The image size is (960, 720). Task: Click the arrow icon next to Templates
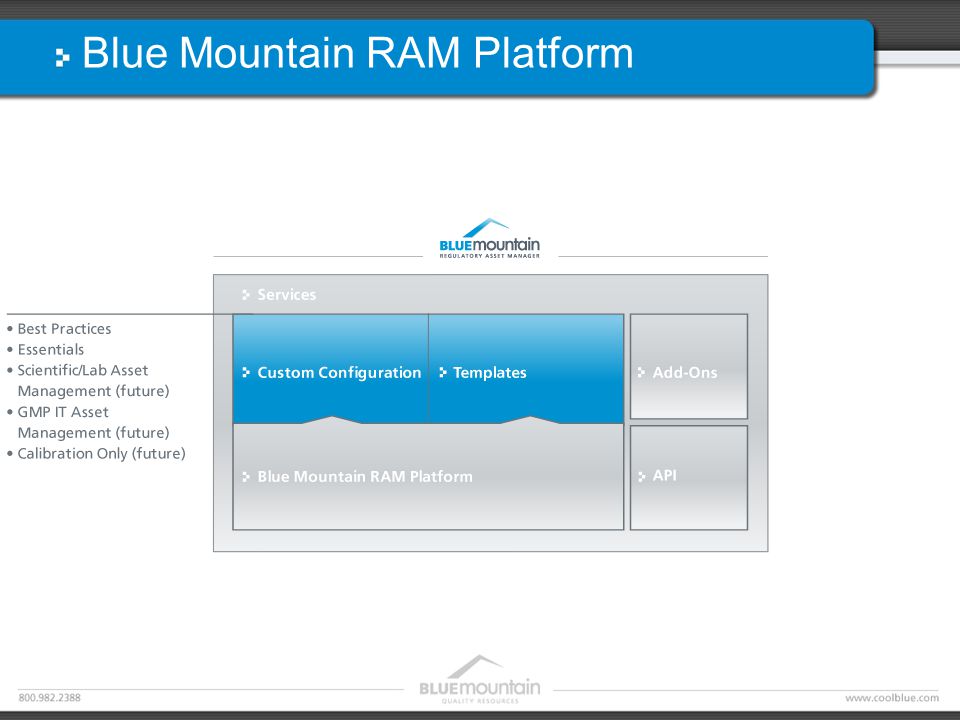(x=443, y=372)
